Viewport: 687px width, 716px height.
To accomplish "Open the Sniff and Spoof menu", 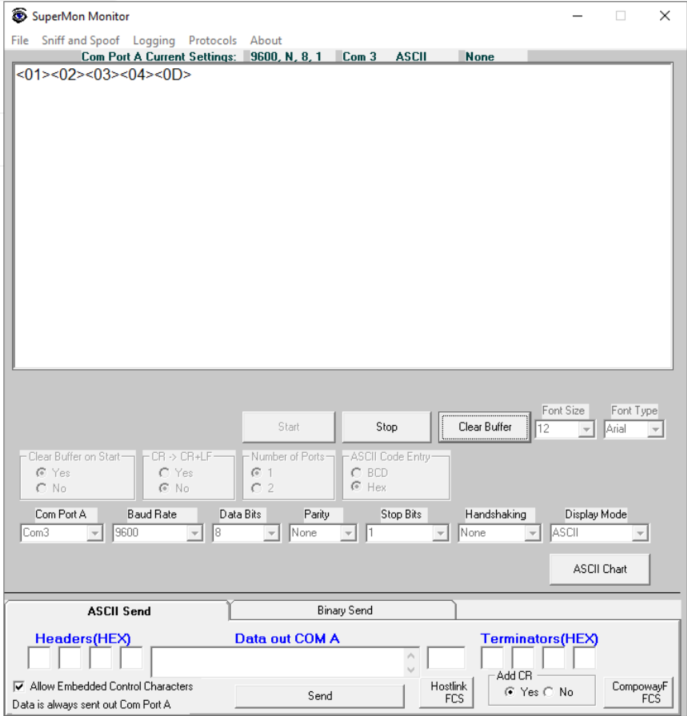I will pyautogui.click(x=80, y=40).
